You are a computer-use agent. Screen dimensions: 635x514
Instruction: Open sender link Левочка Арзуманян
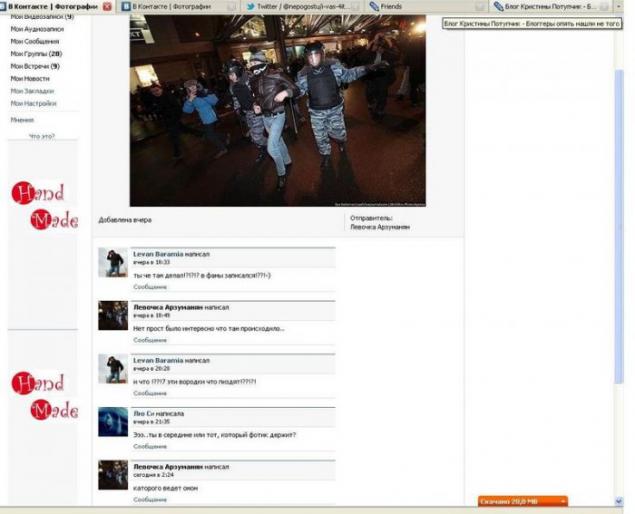pyautogui.click(x=380, y=227)
